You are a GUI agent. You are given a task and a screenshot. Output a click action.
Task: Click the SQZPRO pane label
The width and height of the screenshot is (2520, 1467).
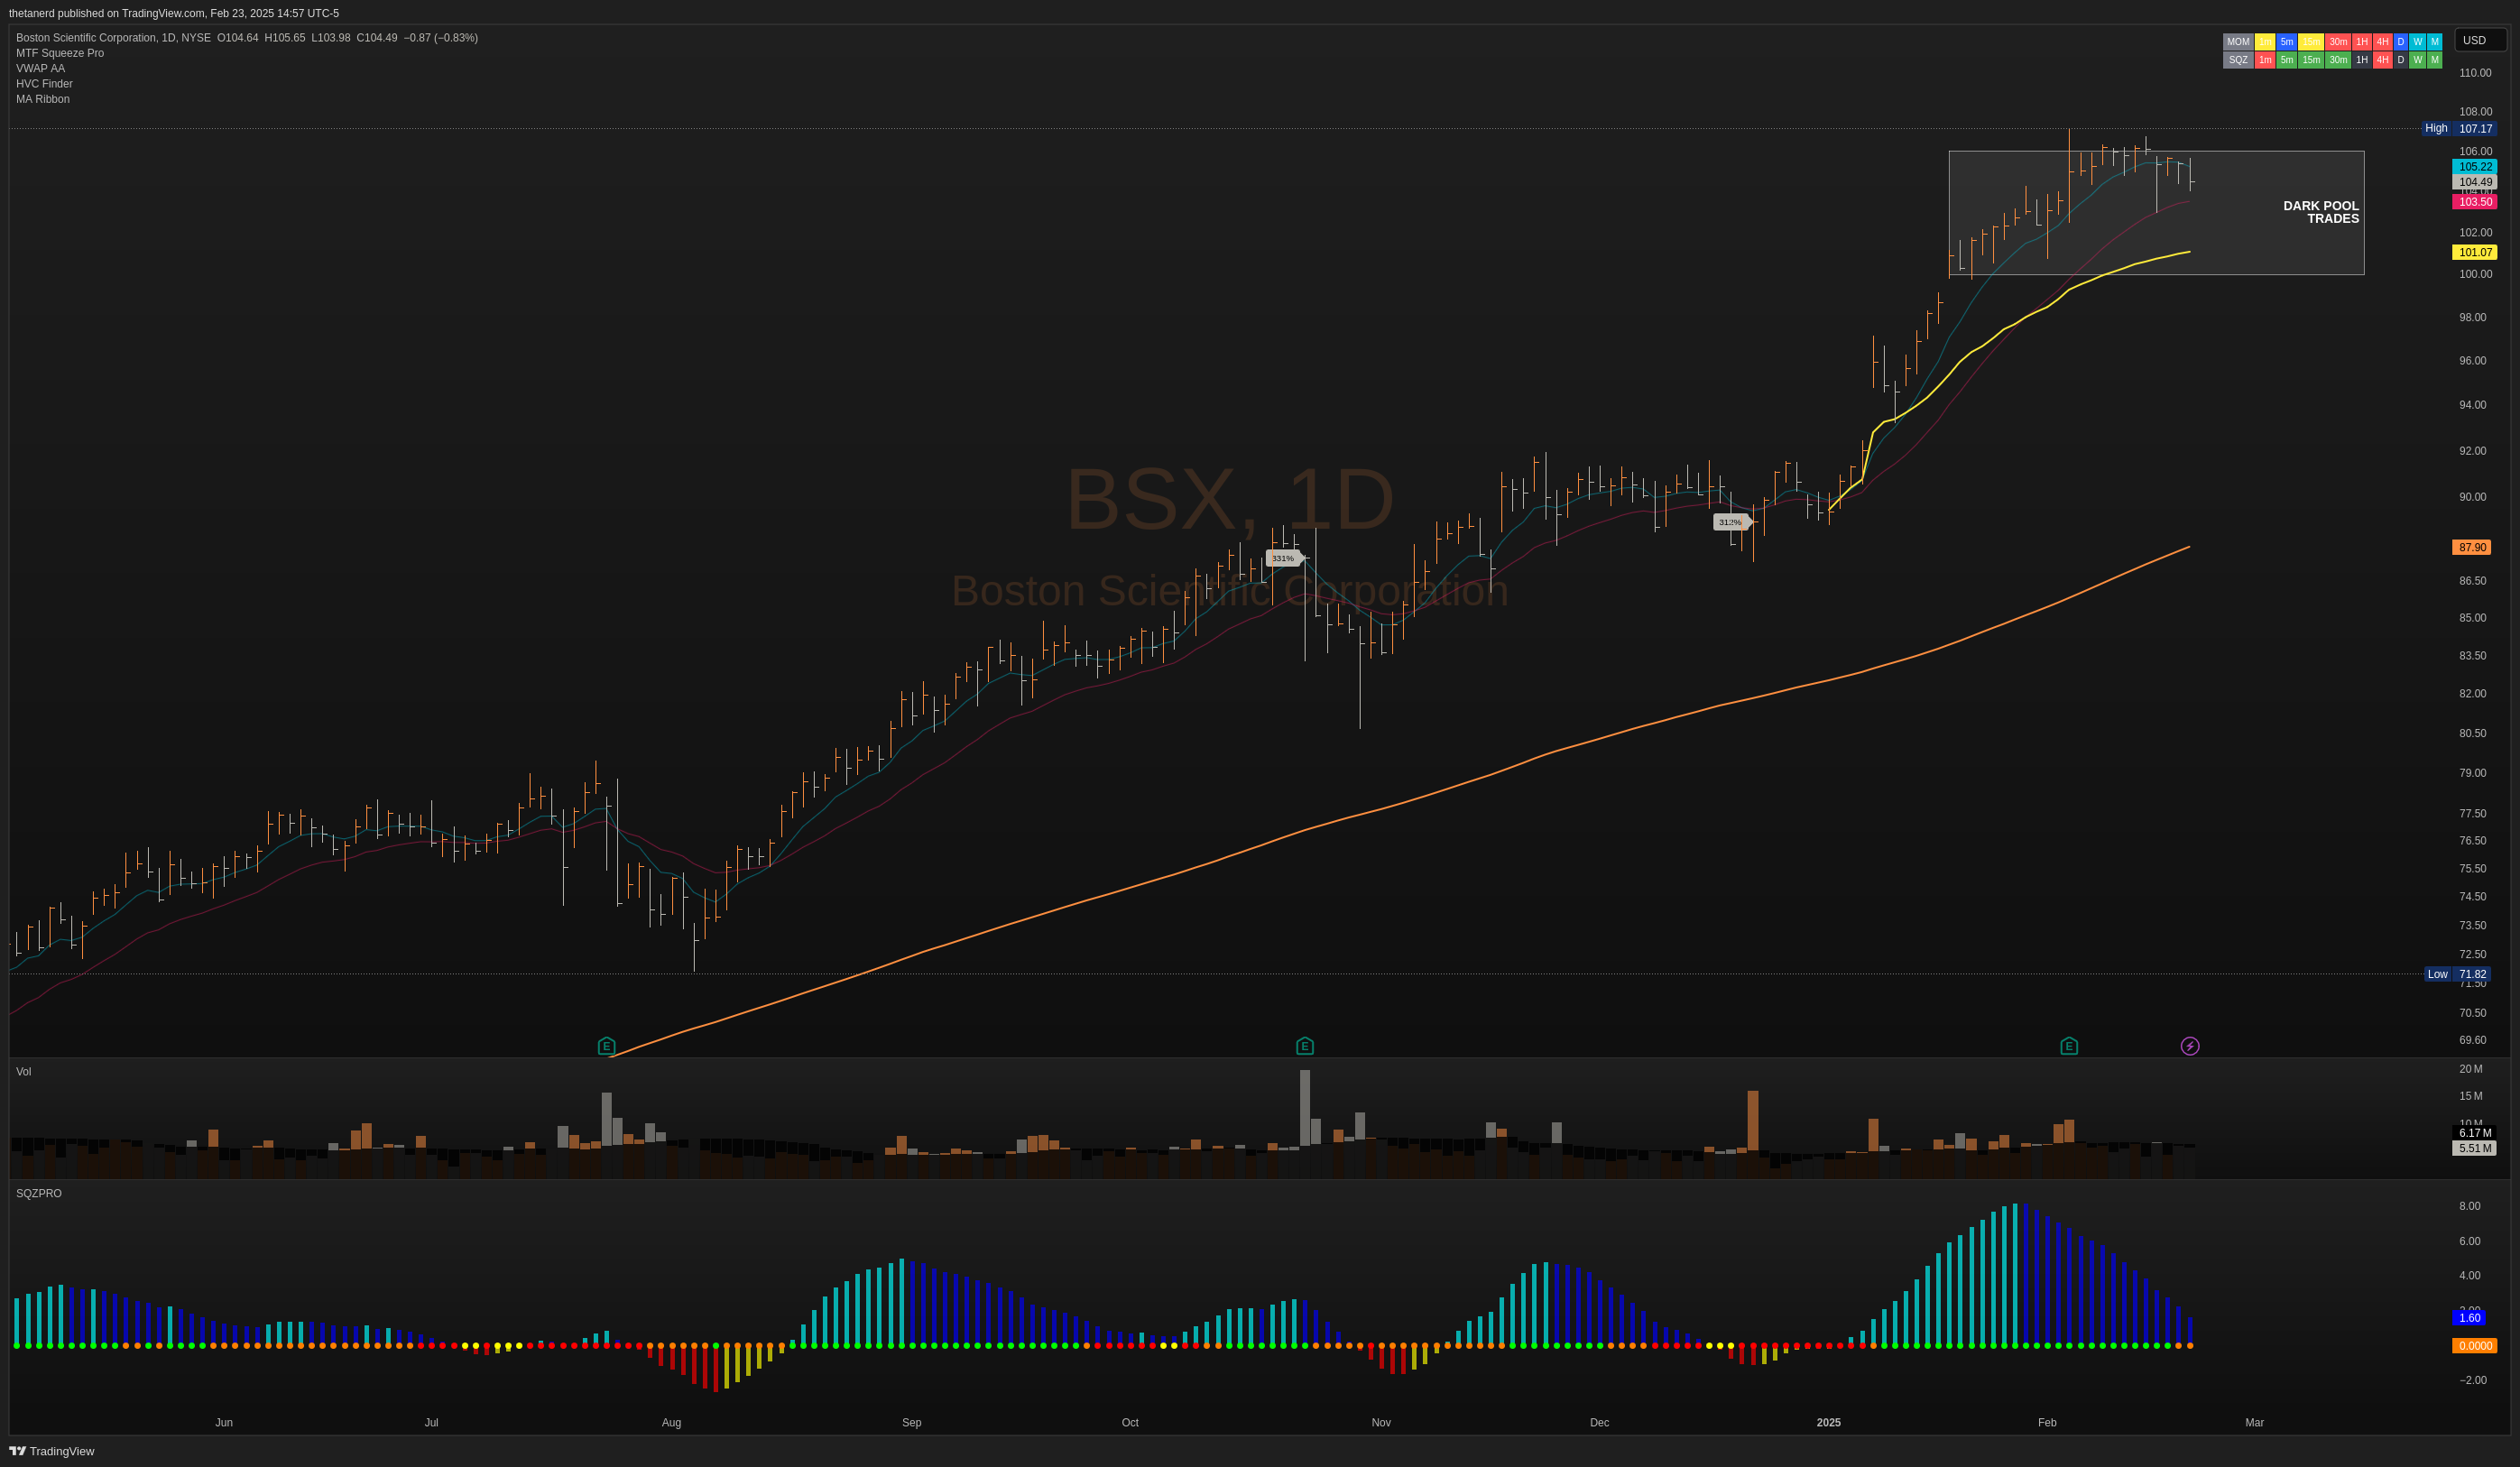point(39,1193)
